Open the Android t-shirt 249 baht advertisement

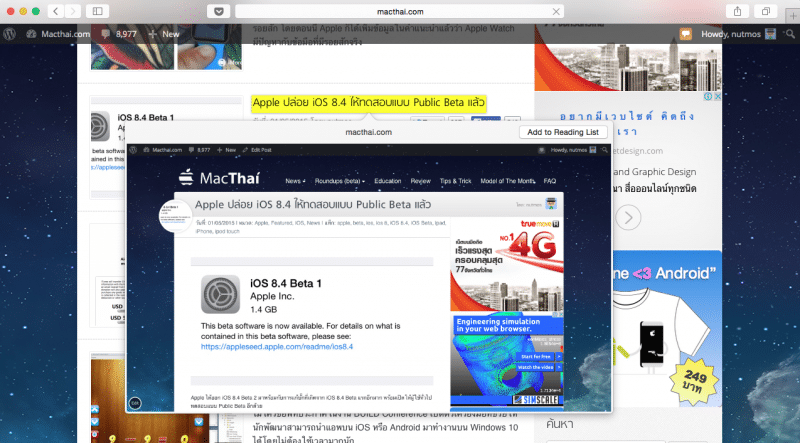667,328
